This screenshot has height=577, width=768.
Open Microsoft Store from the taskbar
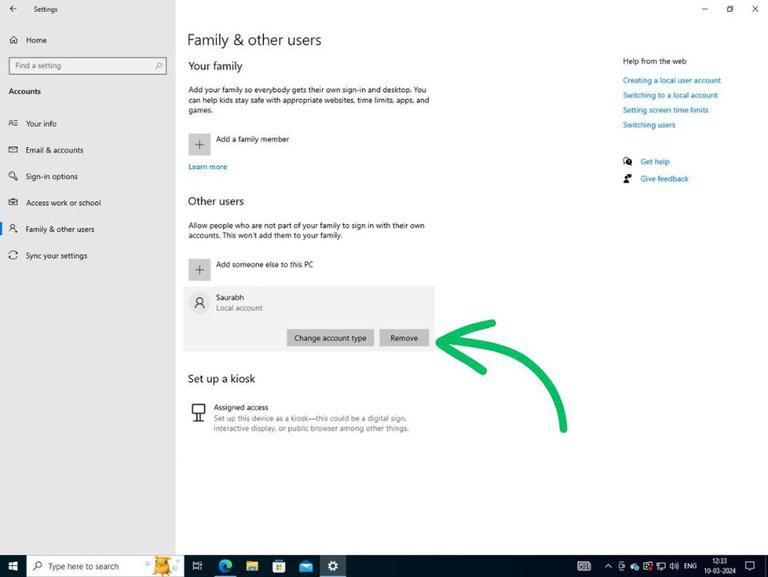[279, 566]
